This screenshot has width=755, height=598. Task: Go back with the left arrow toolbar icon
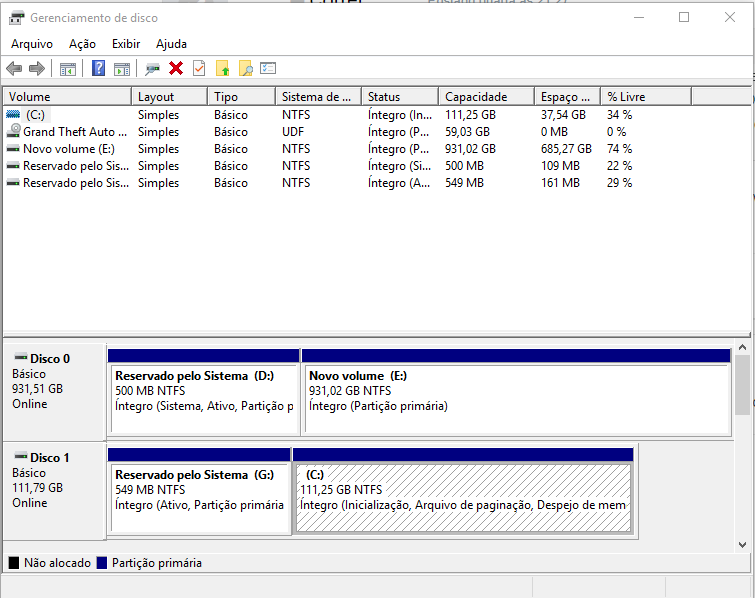[14, 69]
